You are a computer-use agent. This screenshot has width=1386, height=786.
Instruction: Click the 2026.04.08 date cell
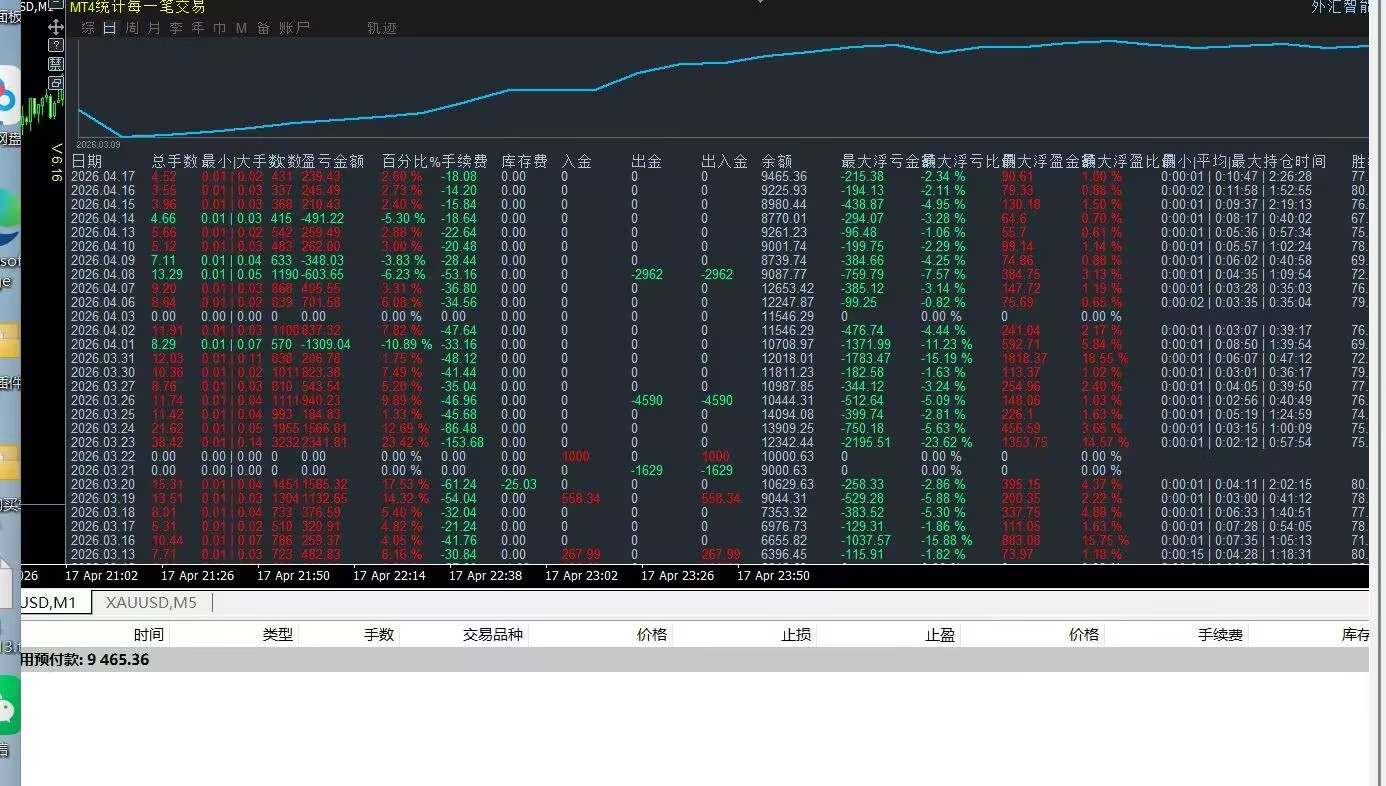pyautogui.click(x=103, y=274)
